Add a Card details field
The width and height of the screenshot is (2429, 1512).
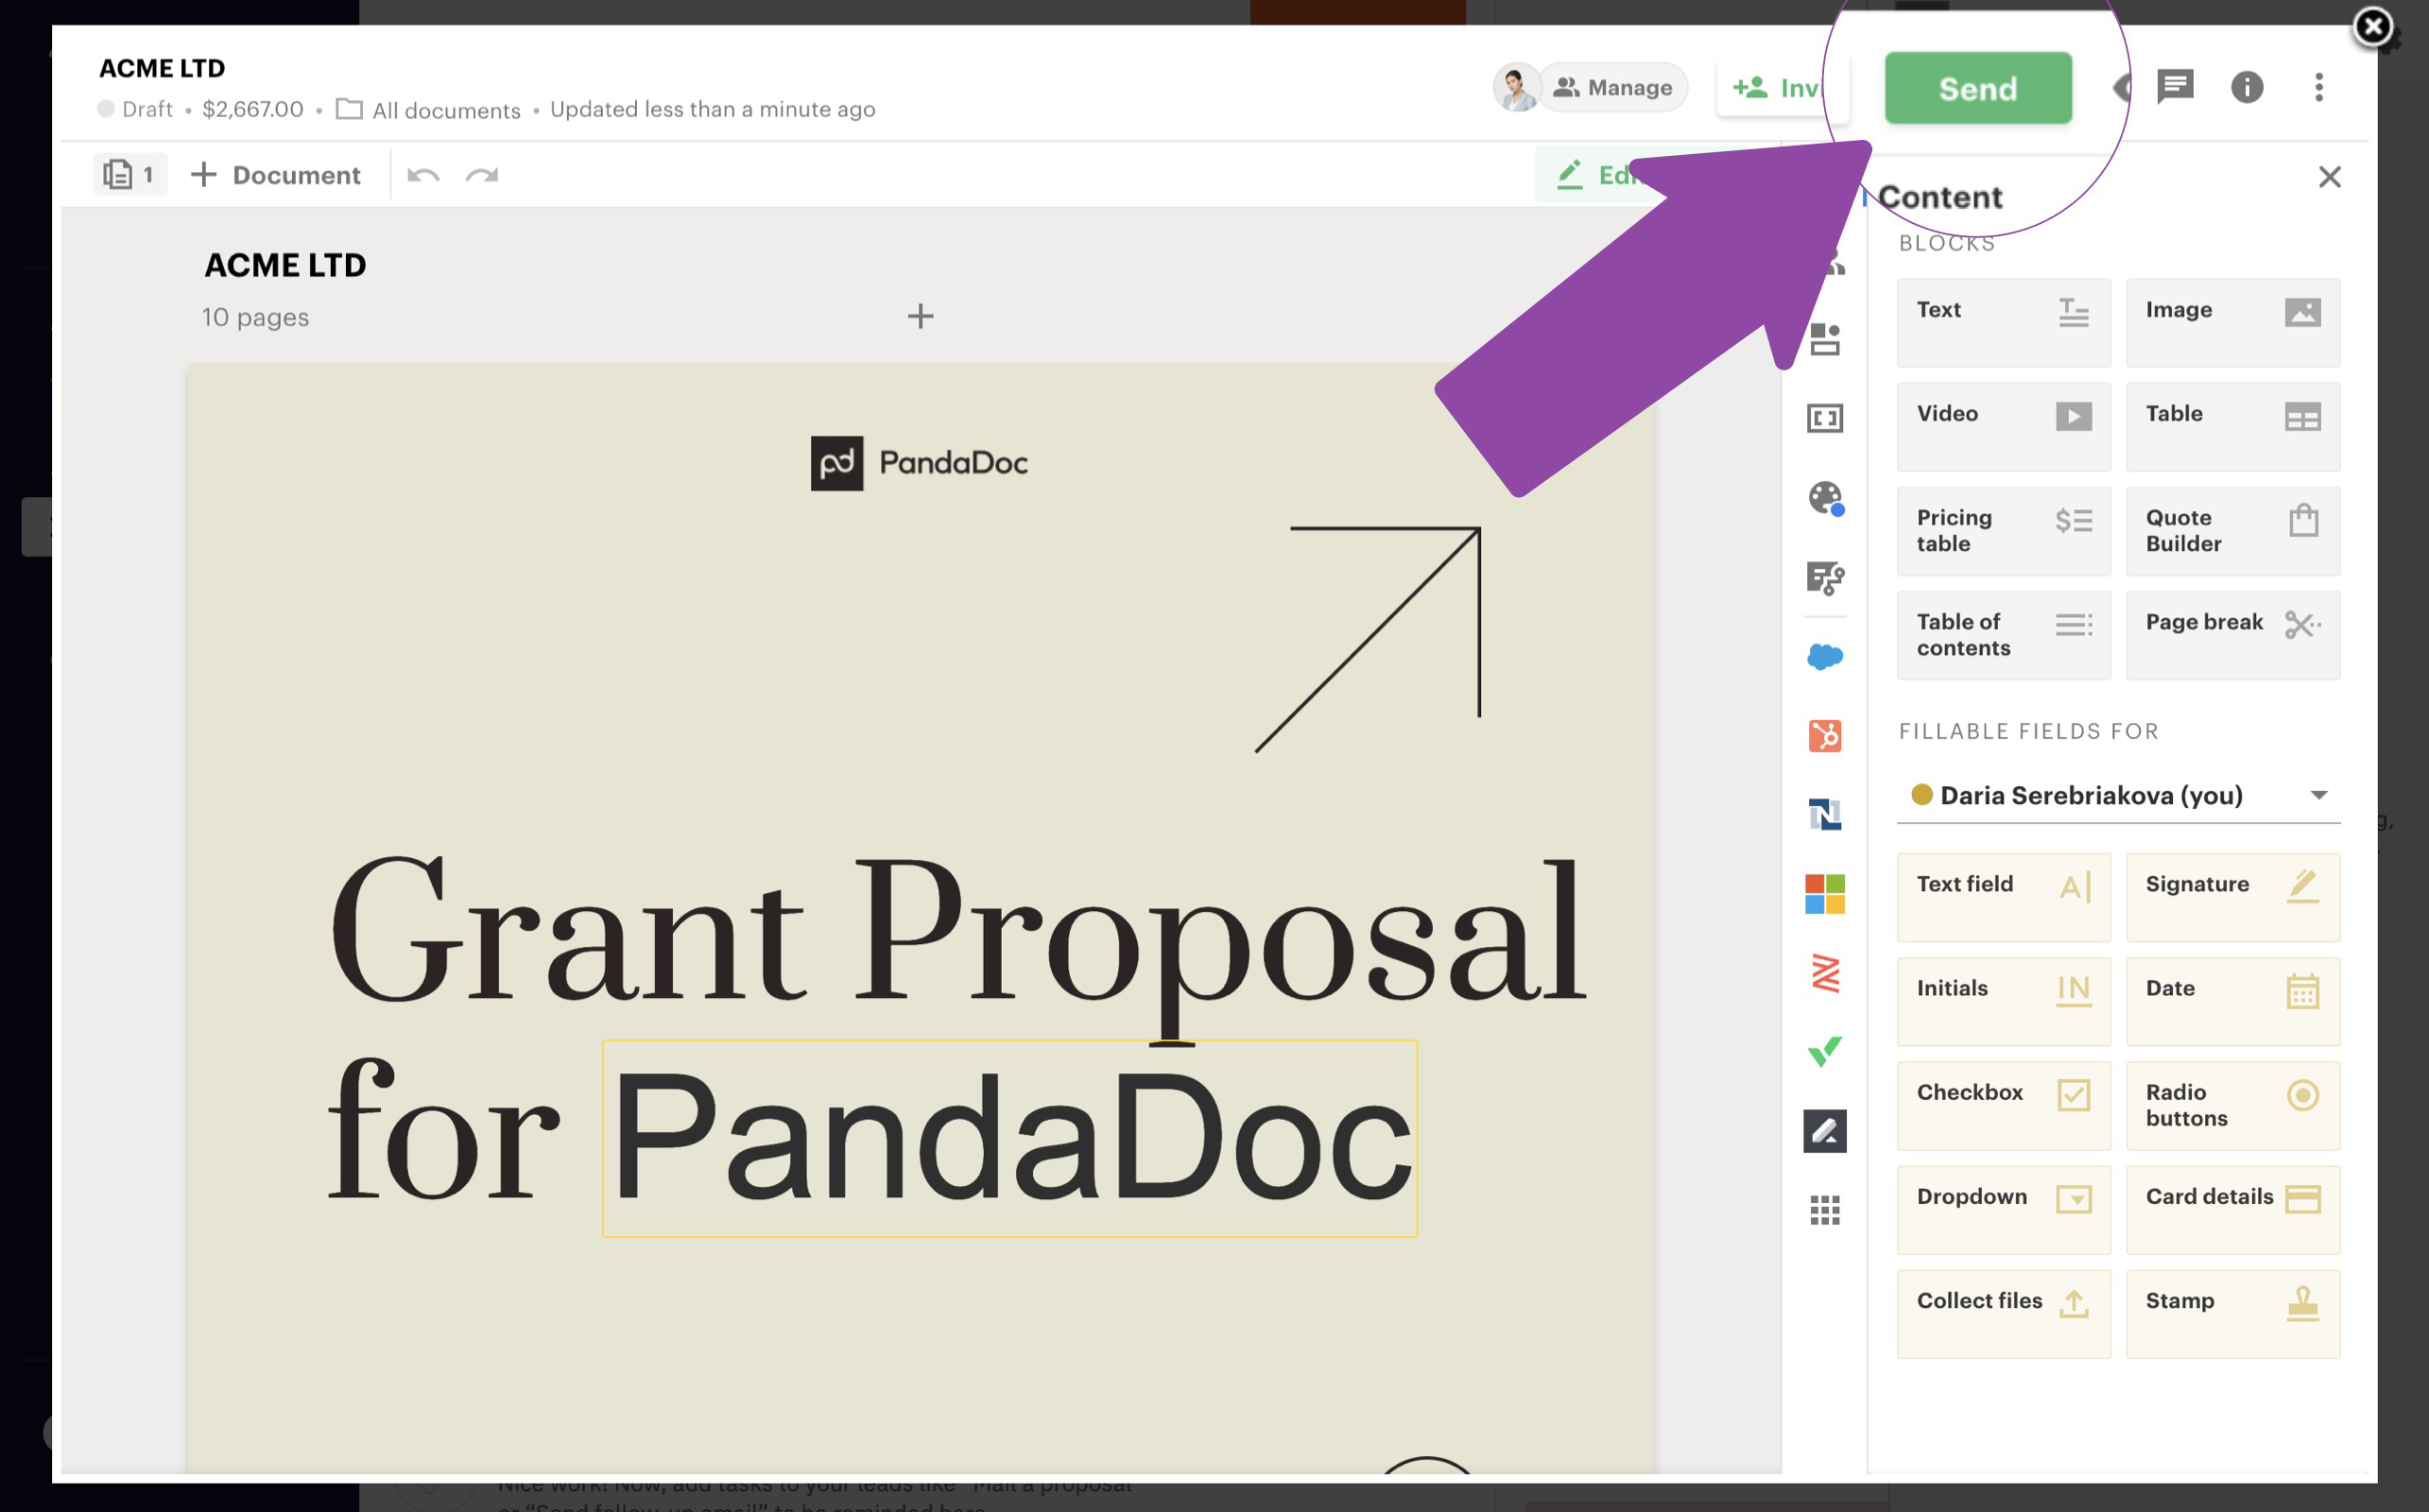(x=2232, y=1209)
